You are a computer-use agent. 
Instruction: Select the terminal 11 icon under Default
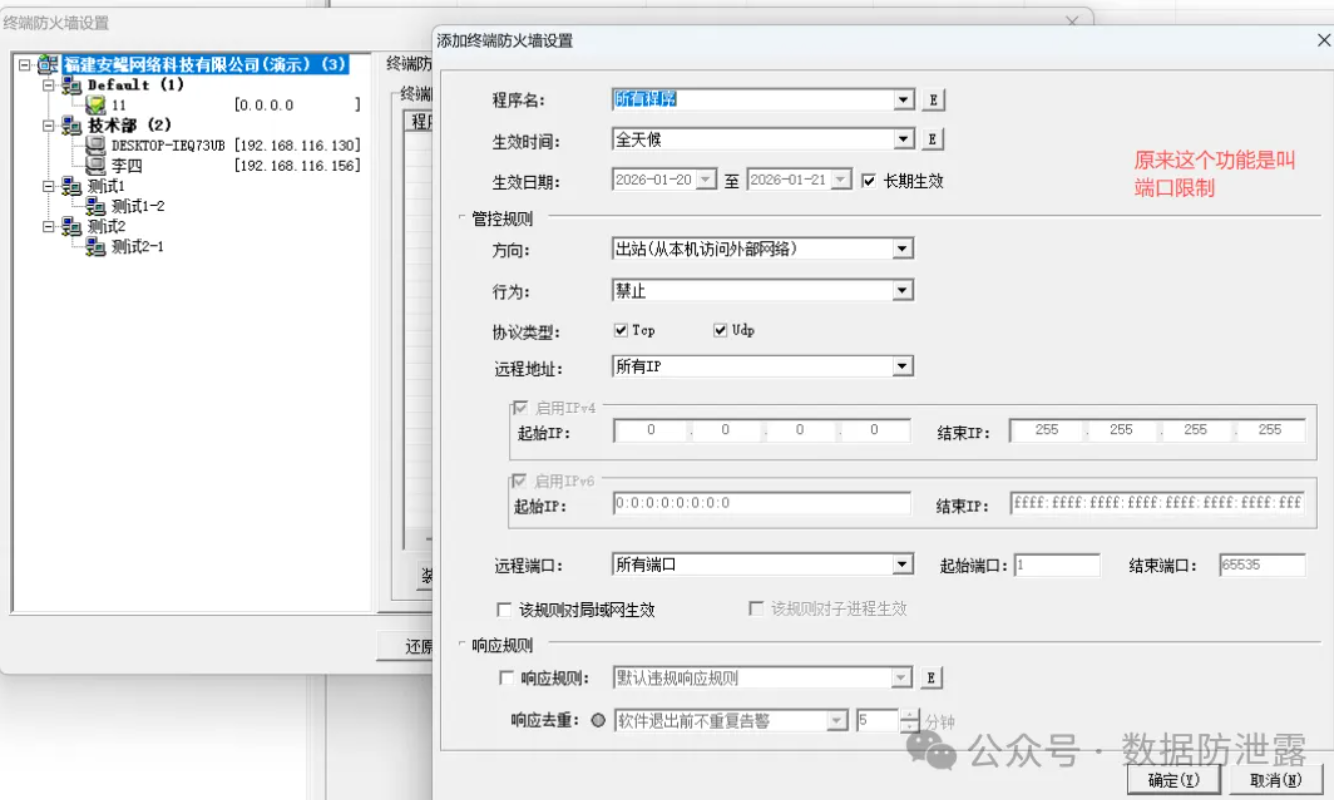(95, 105)
